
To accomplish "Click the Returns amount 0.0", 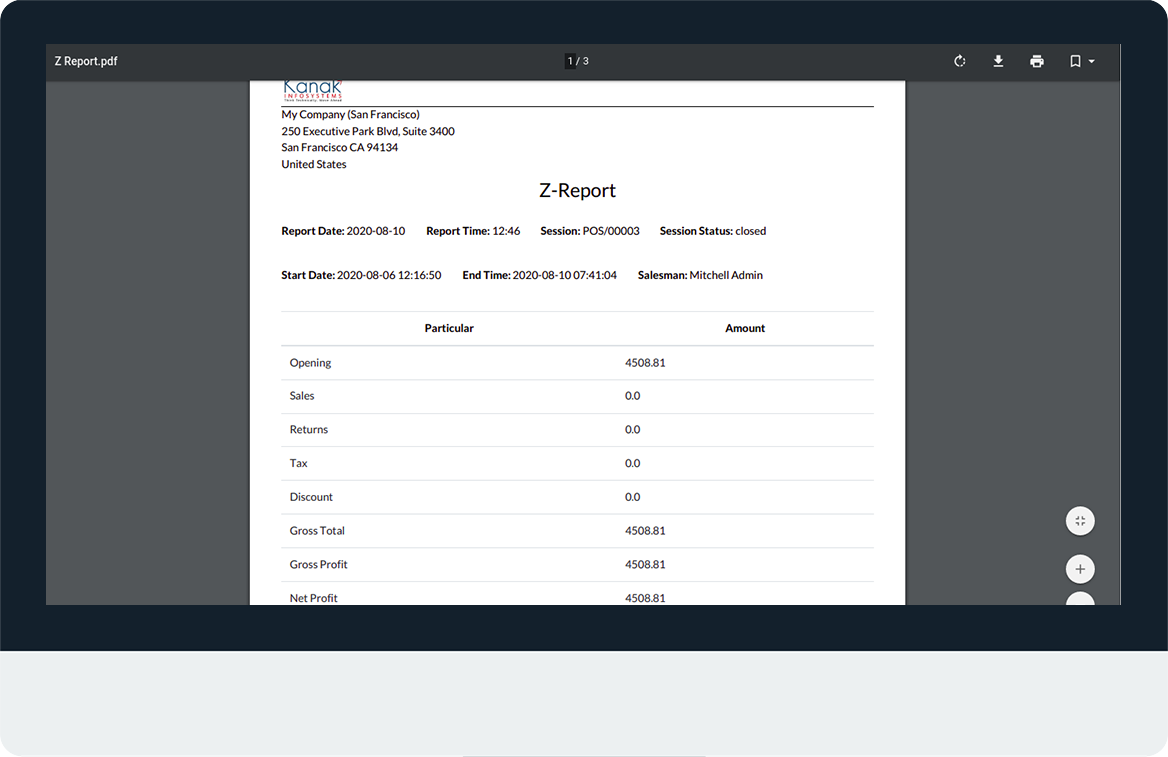I will coord(632,429).
